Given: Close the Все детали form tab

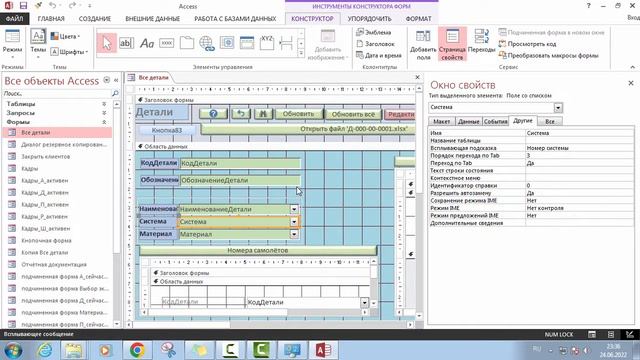Looking at the screenshot, I should (417, 77).
